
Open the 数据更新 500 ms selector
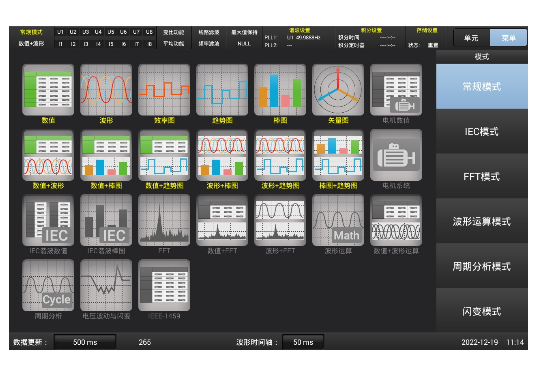pyautogui.click(x=85, y=342)
